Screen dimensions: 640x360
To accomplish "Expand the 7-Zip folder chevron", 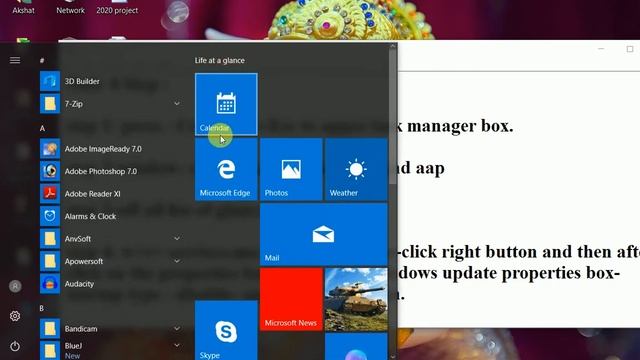I will pyautogui.click(x=177, y=104).
